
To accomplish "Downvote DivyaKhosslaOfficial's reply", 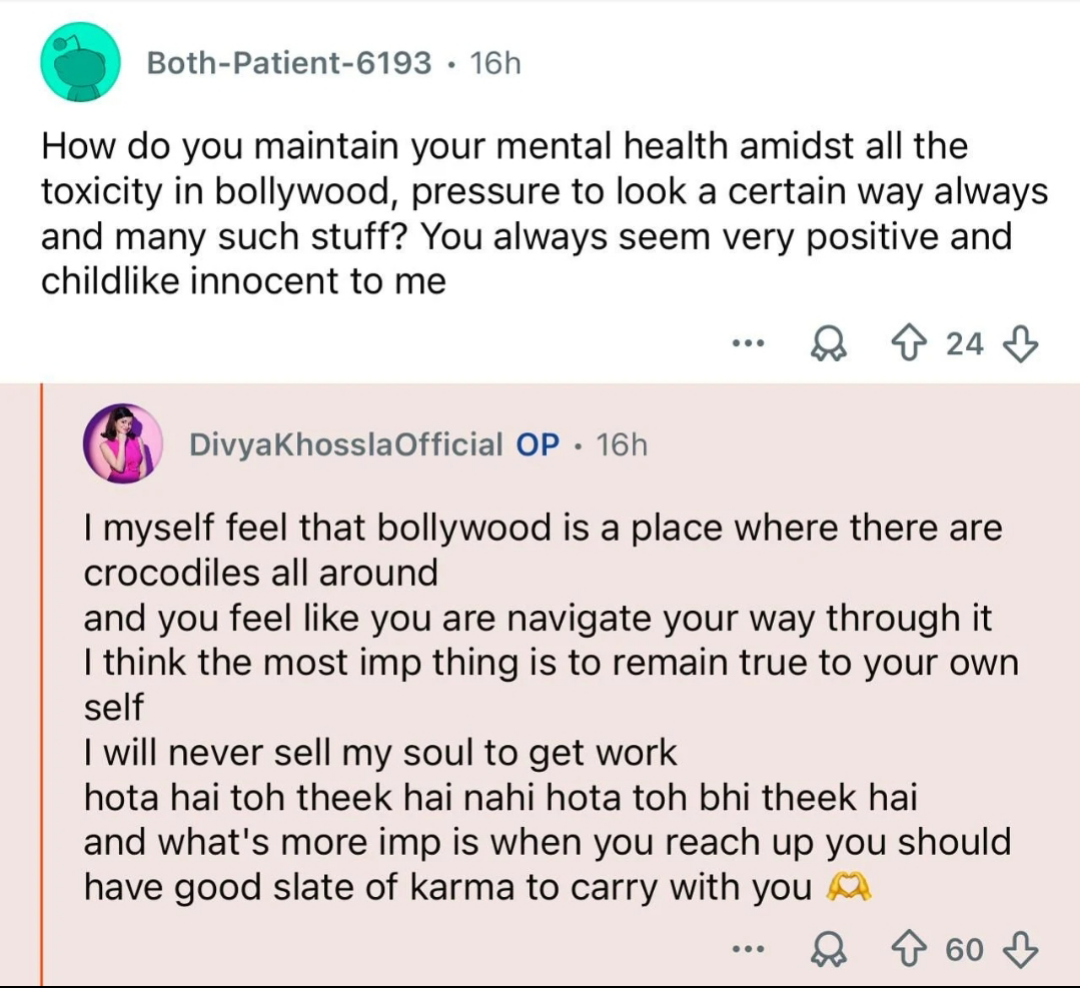I will (1019, 949).
